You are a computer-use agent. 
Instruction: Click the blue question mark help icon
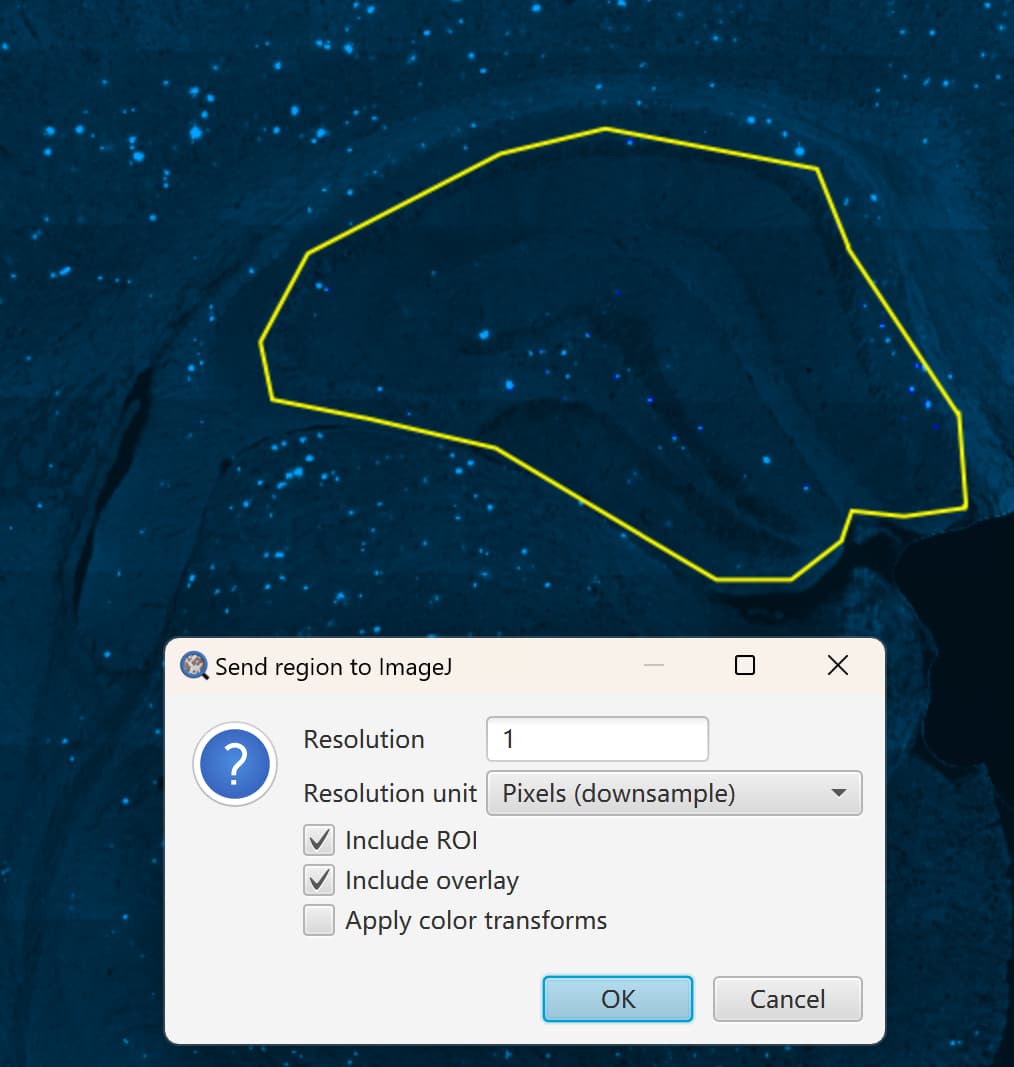(x=234, y=765)
